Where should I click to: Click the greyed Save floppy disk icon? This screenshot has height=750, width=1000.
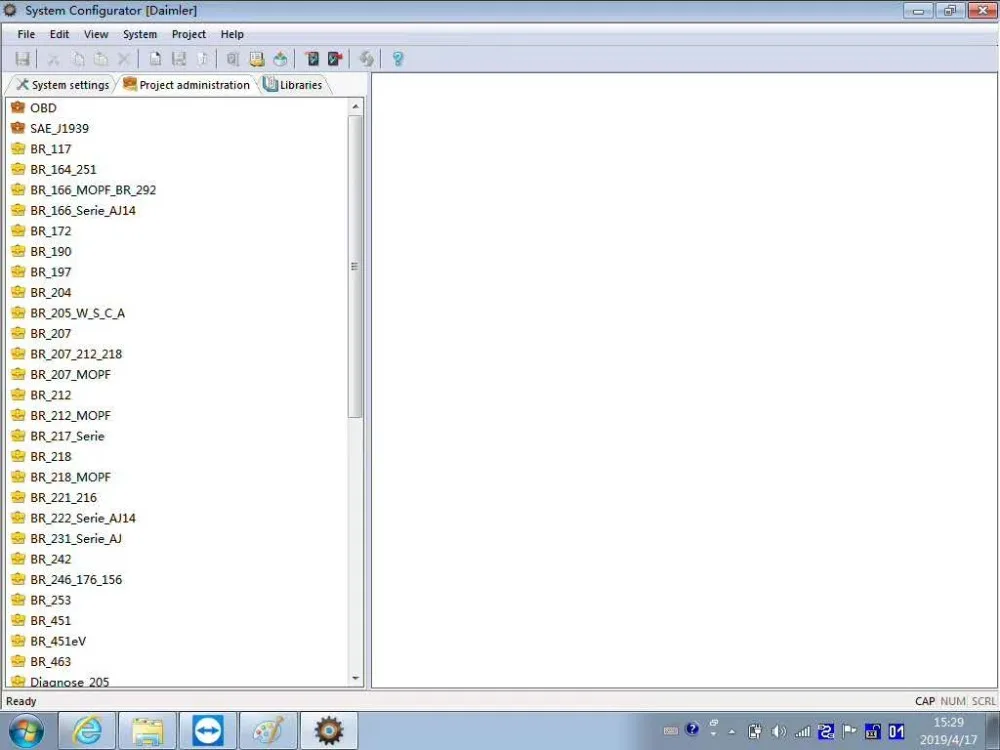(x=22, y=59)
